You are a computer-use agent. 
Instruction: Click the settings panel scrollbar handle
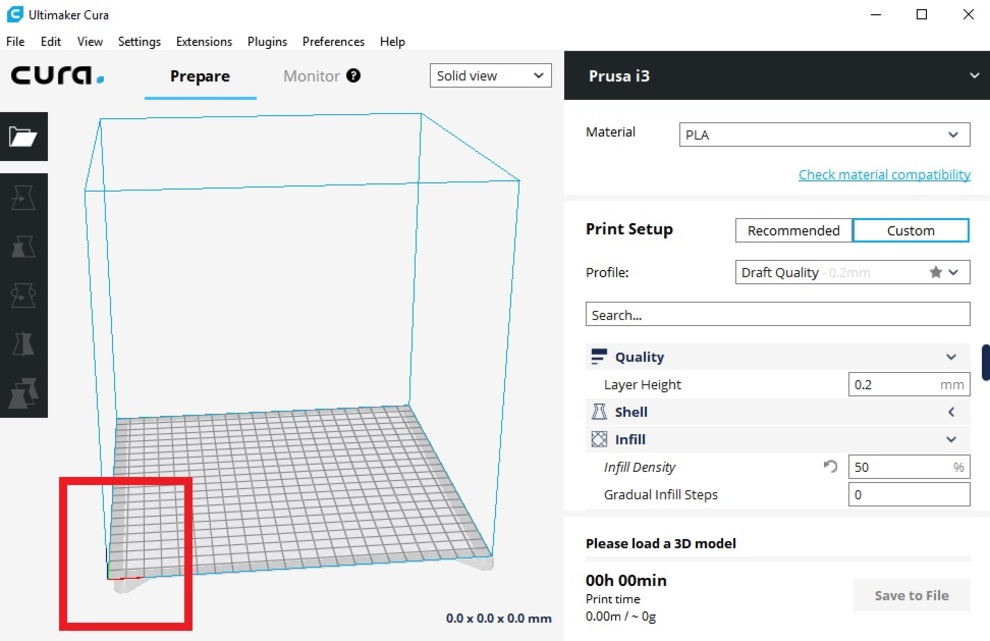point(985,362)
